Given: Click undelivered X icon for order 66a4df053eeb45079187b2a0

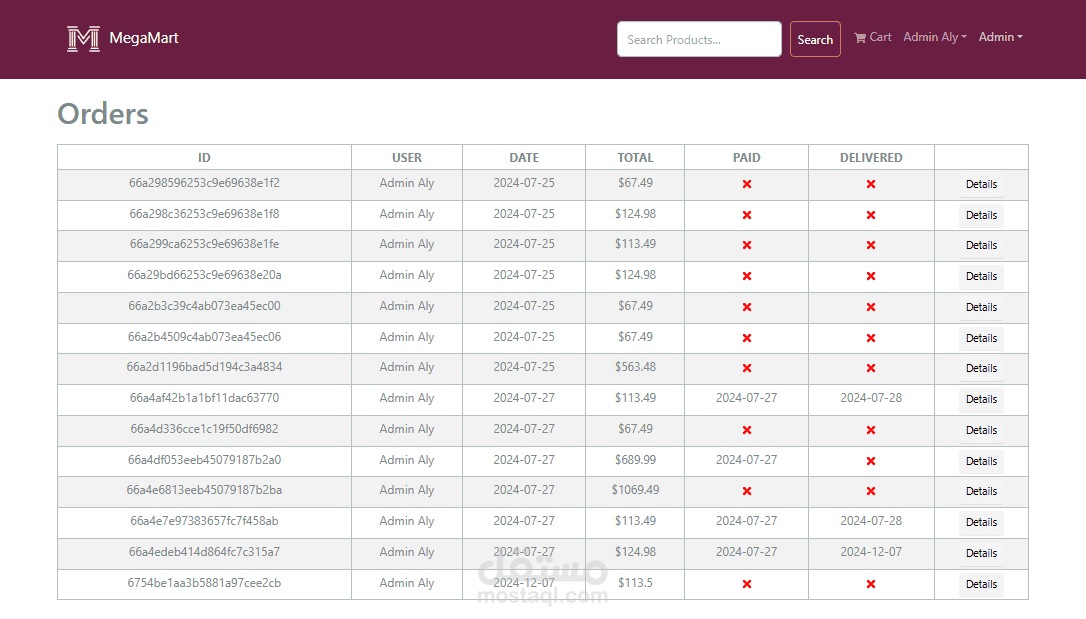Looking at the screenshot, I should 871,461.
